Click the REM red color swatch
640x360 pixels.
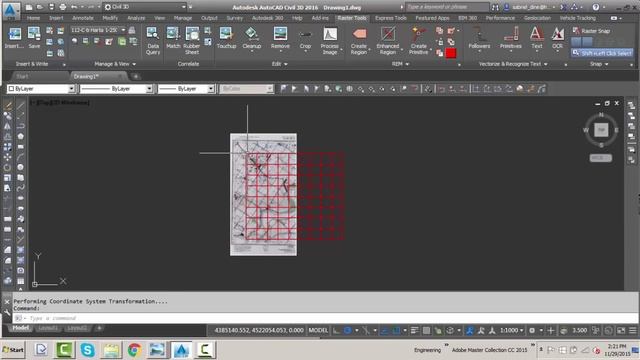[451, 53]
